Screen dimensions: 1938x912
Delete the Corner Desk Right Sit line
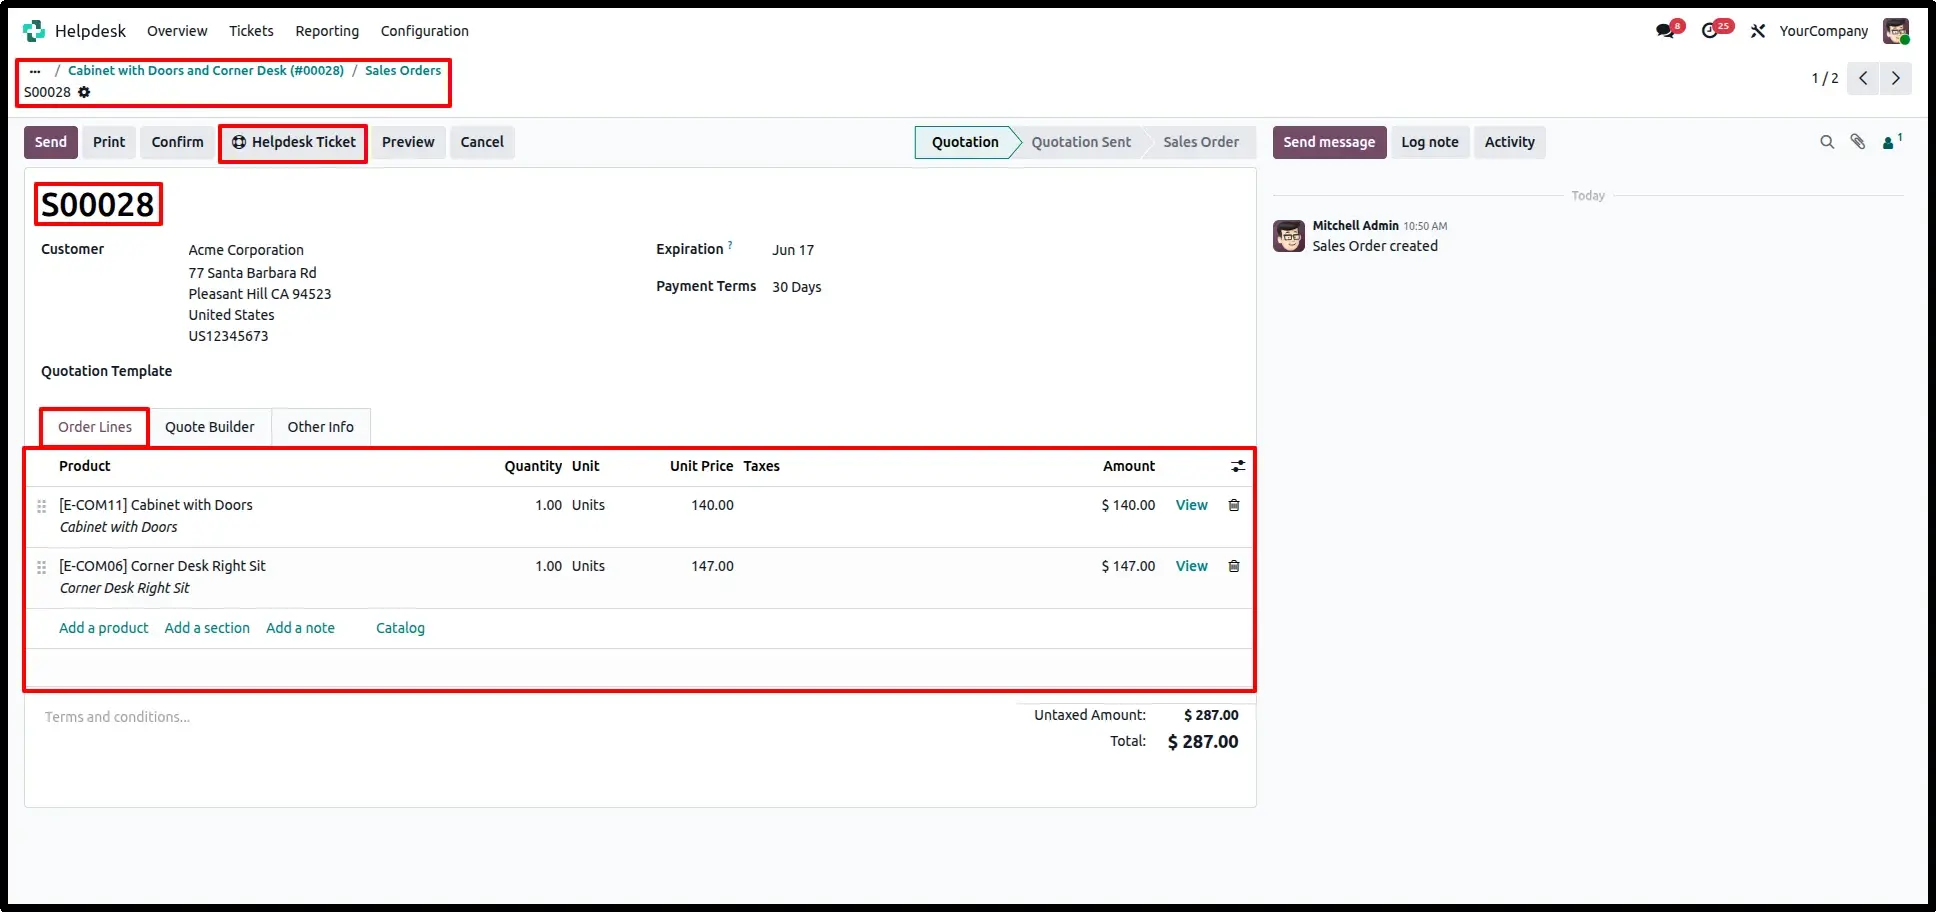[1234, 566]
